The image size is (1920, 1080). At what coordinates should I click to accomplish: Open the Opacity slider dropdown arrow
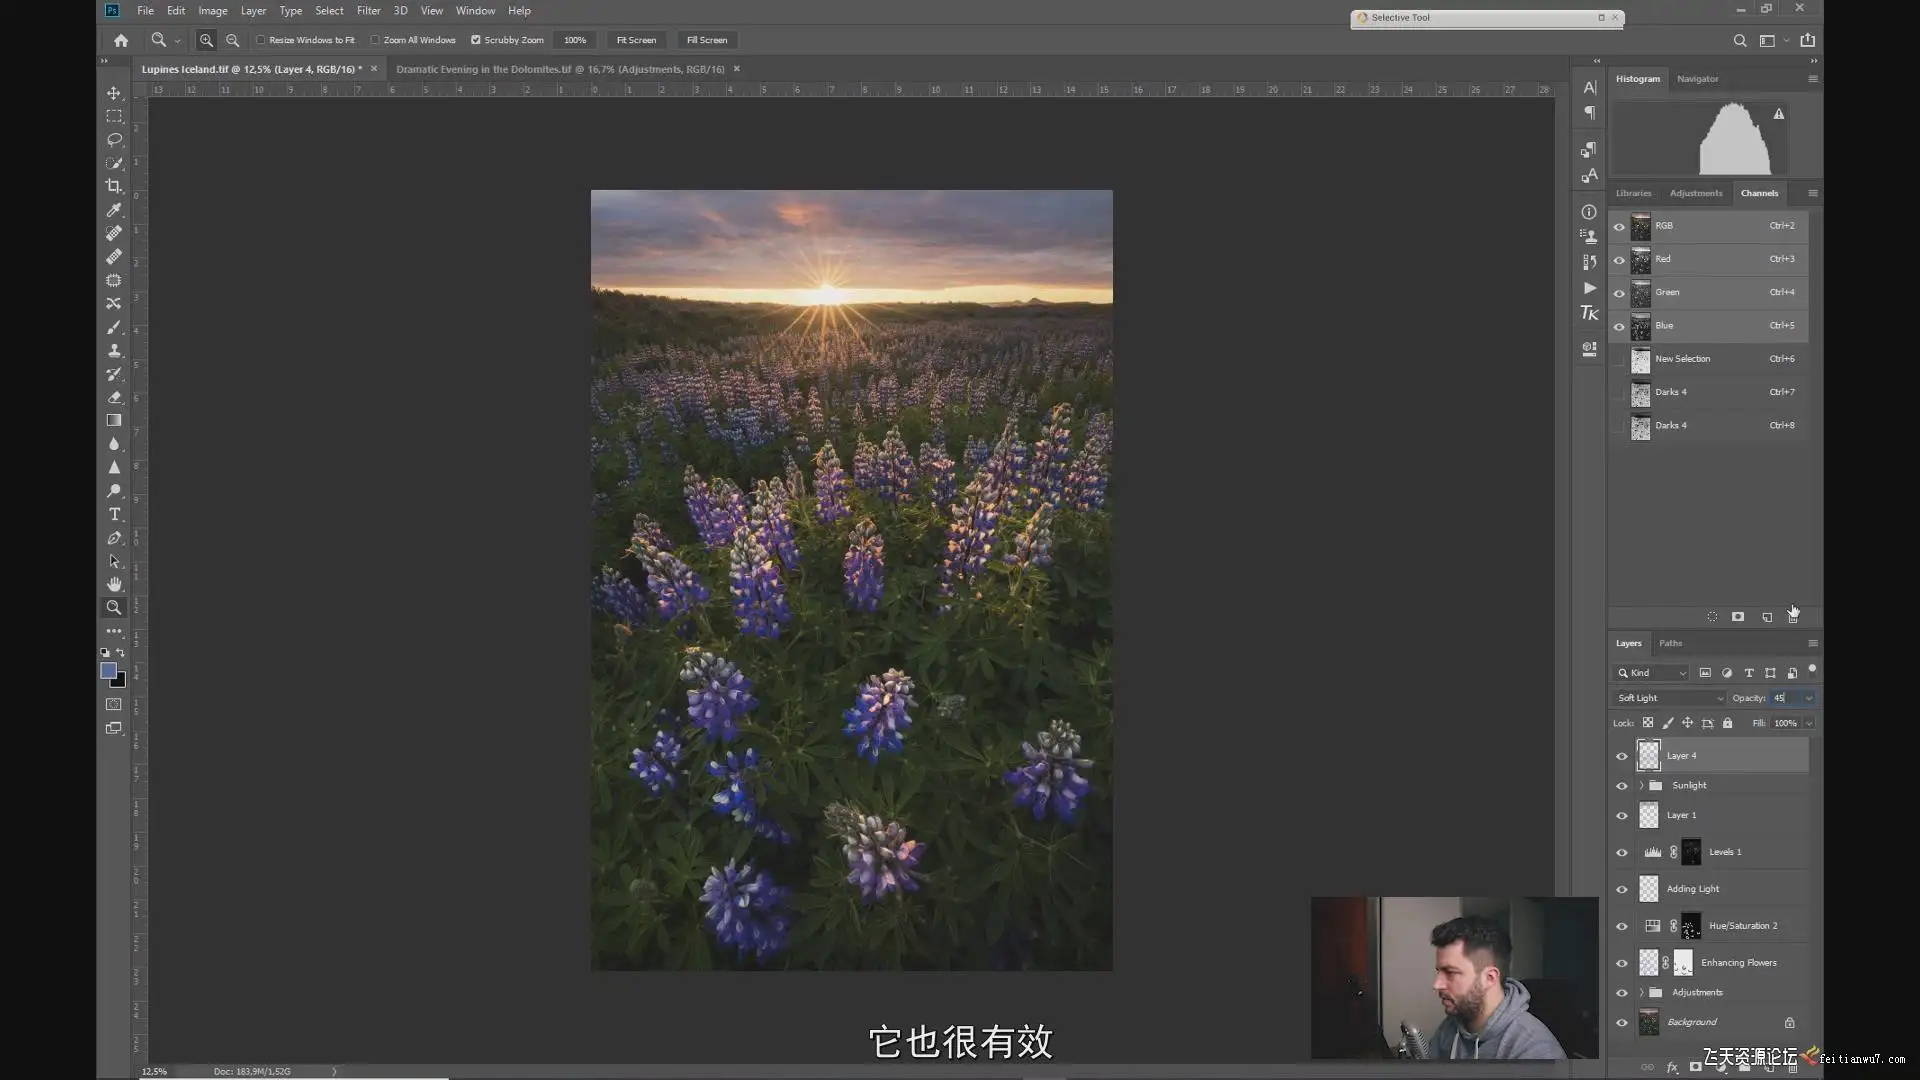pyautogui.click(x=1808, y=698)
